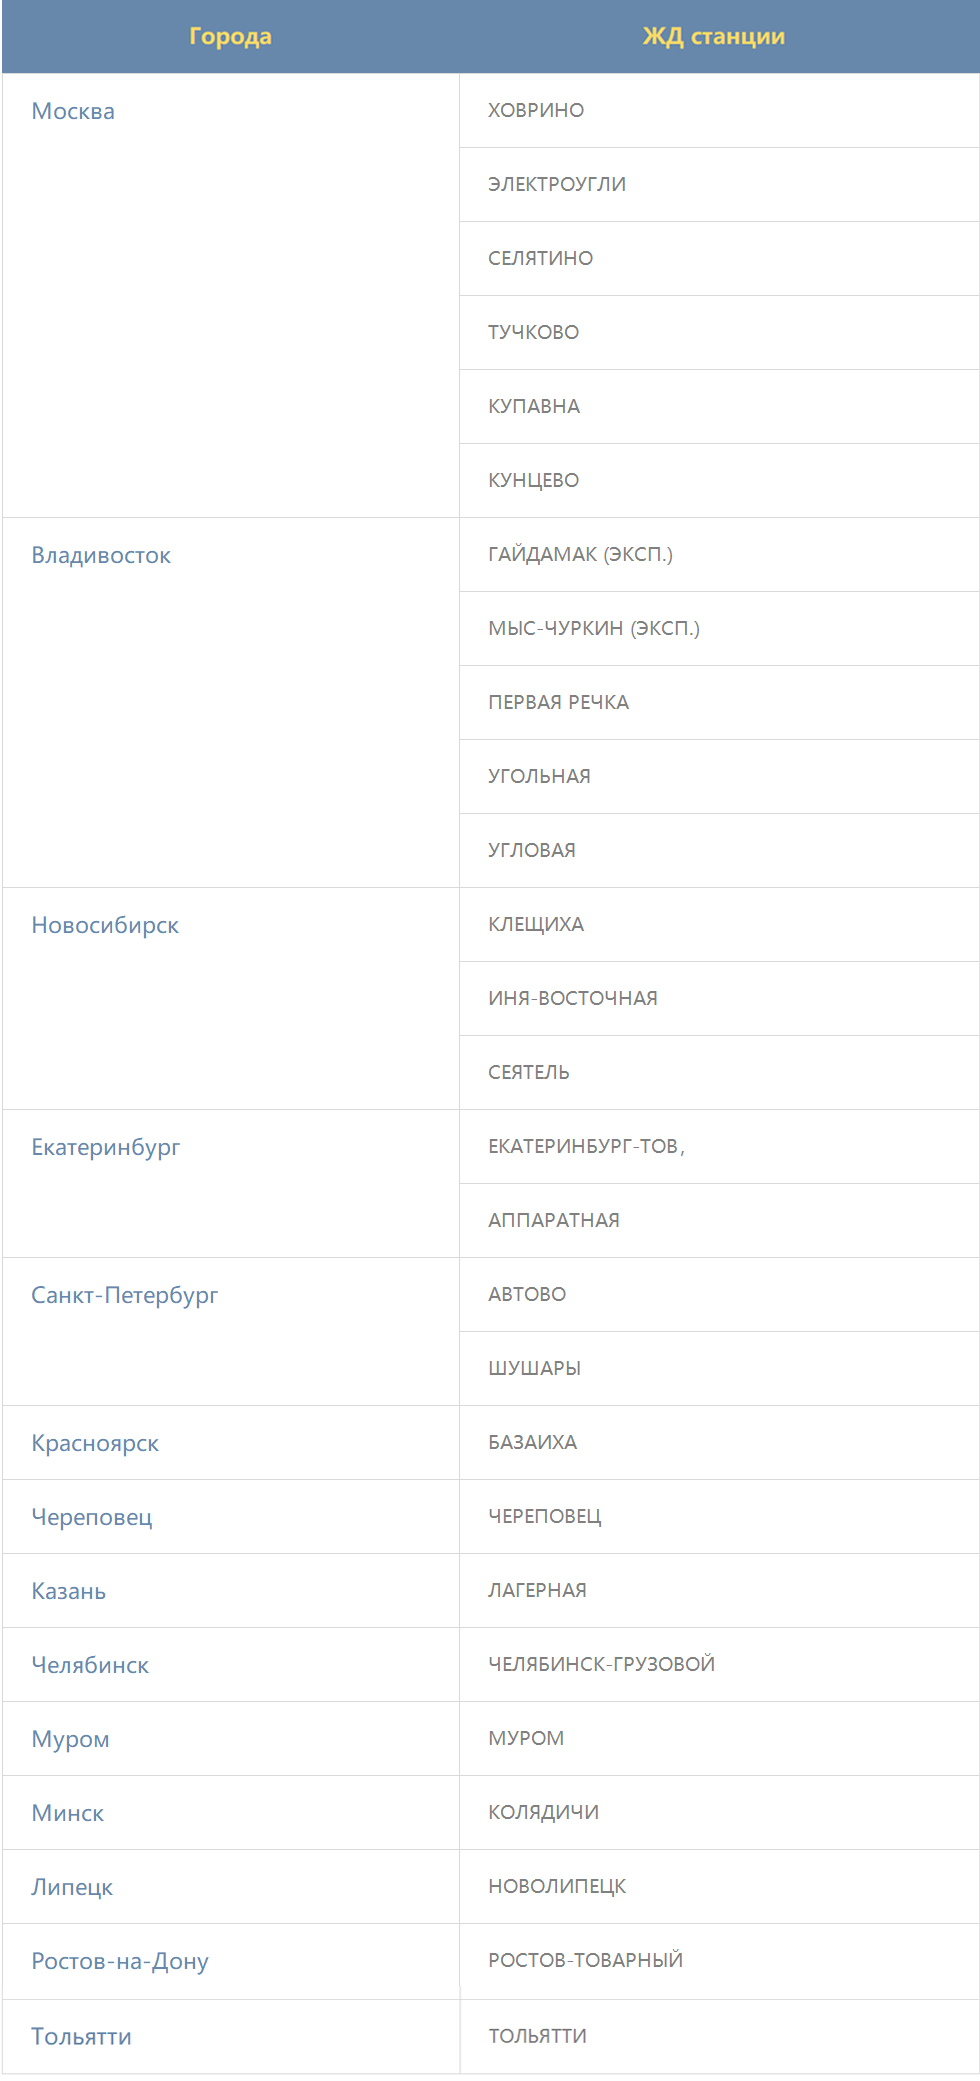Open the Челябинск city link
The image size is (980, 2081).
(x=90, y=1665)
